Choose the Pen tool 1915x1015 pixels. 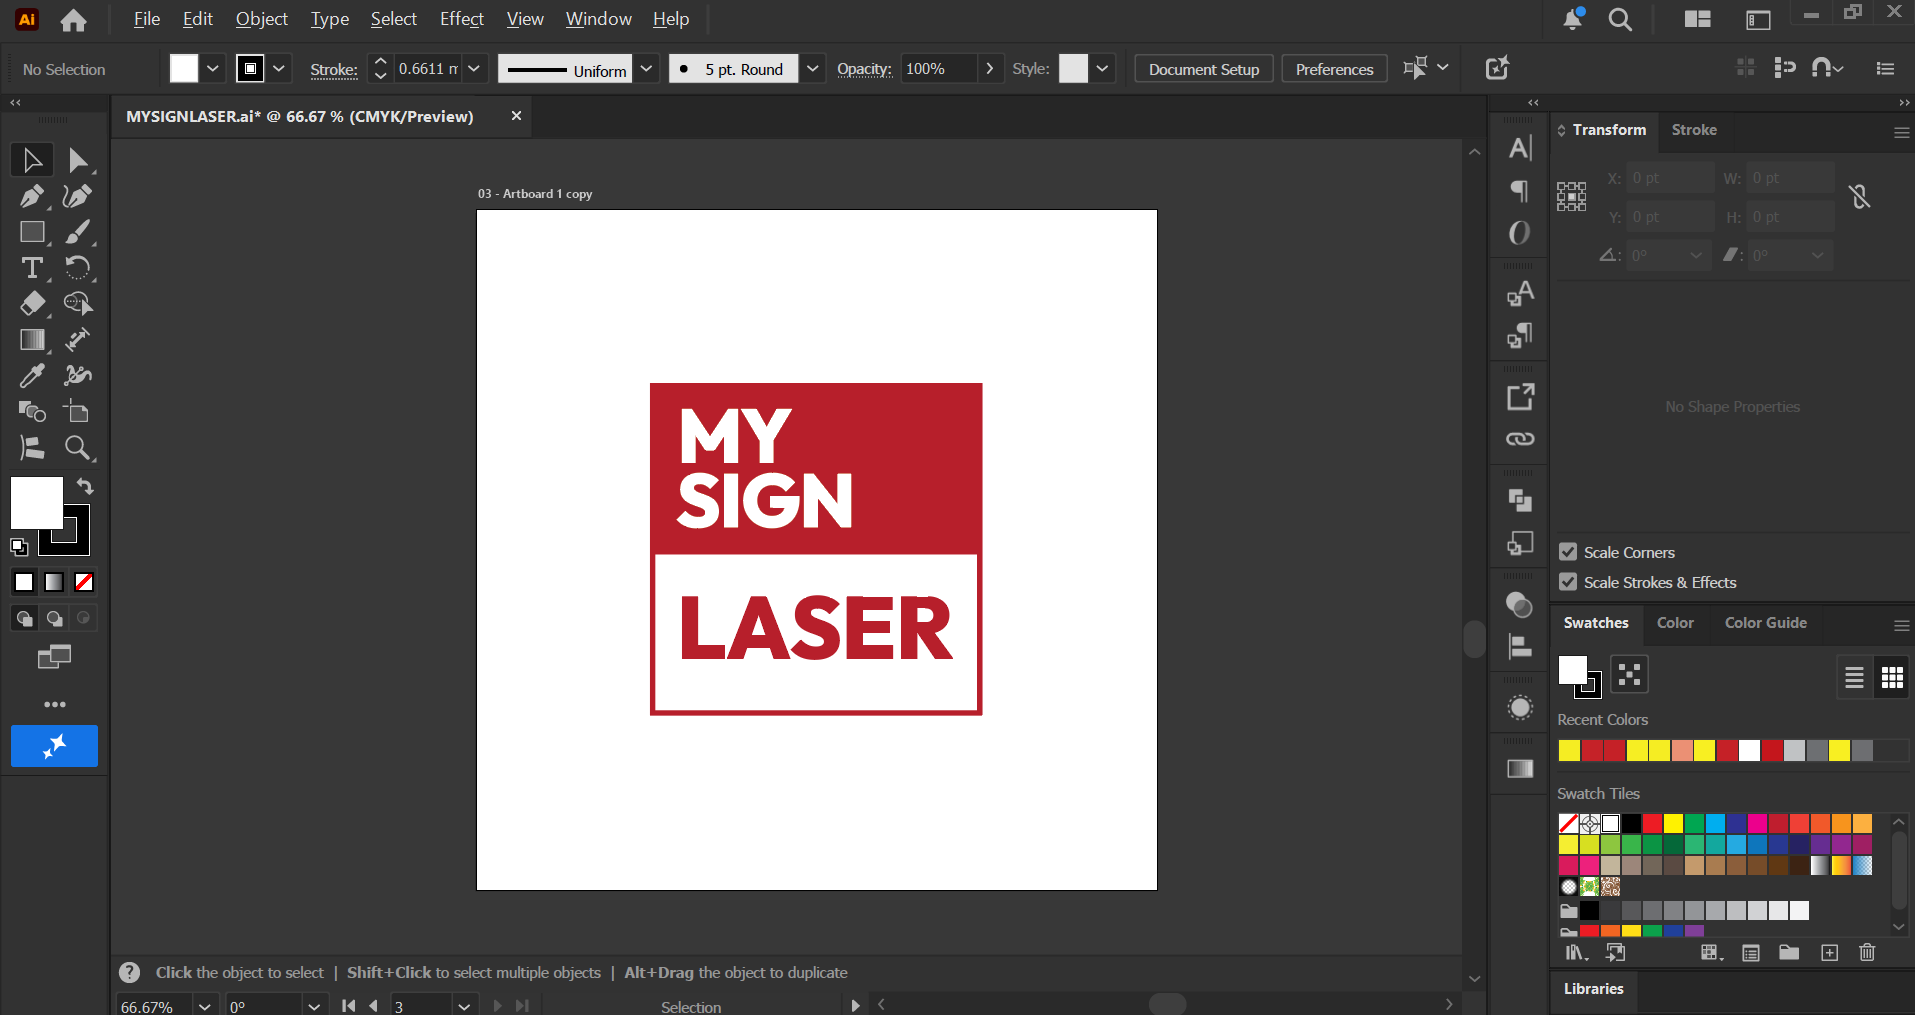pos(32,196)
